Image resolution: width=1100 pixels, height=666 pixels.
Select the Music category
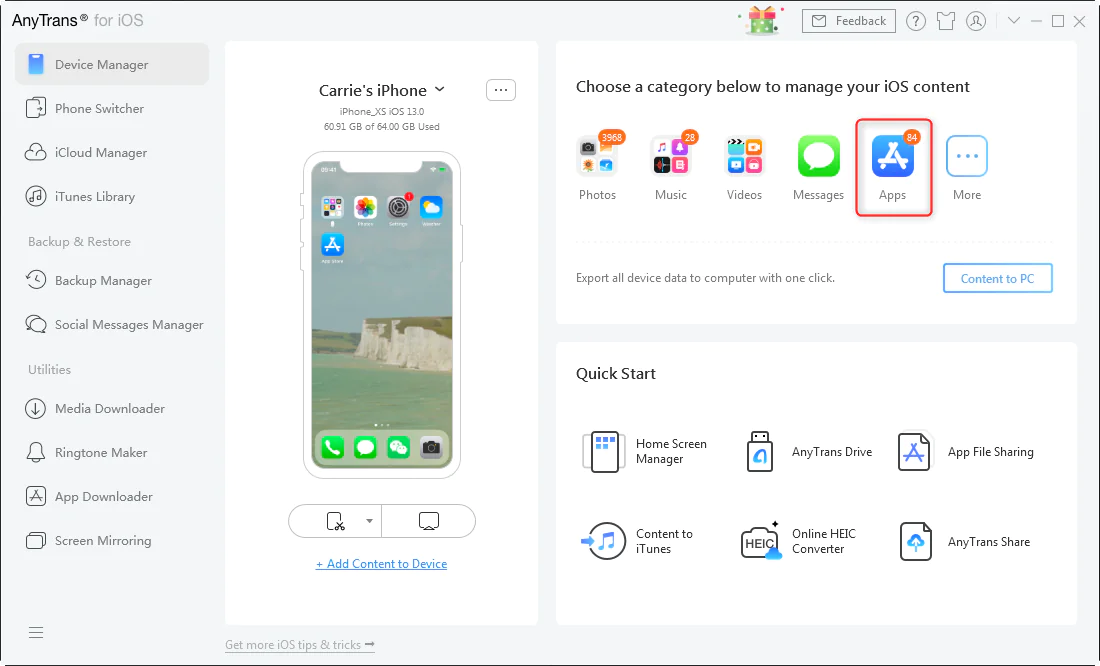click(x=671, y=167)
